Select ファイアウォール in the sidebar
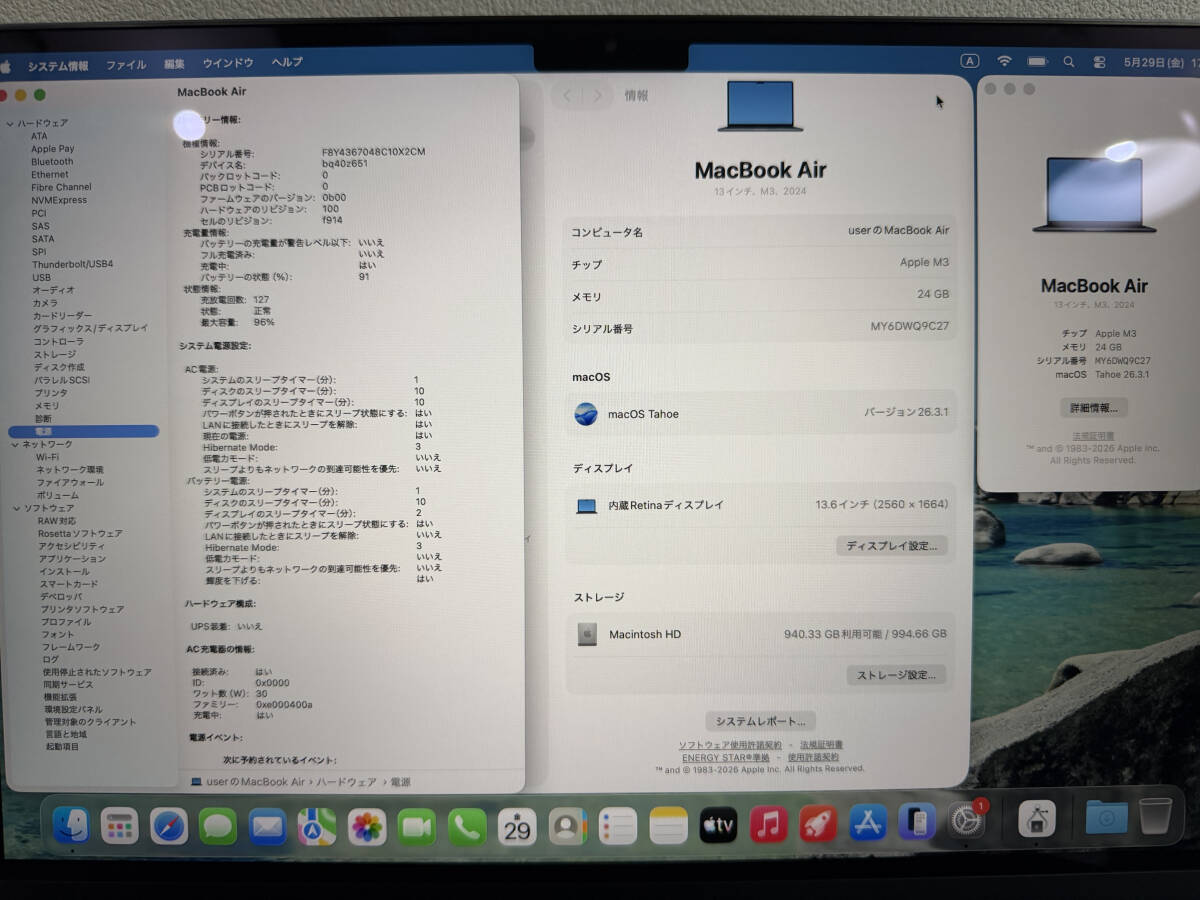The width and height of the screenshot is (1200, 900). [69, 482]
